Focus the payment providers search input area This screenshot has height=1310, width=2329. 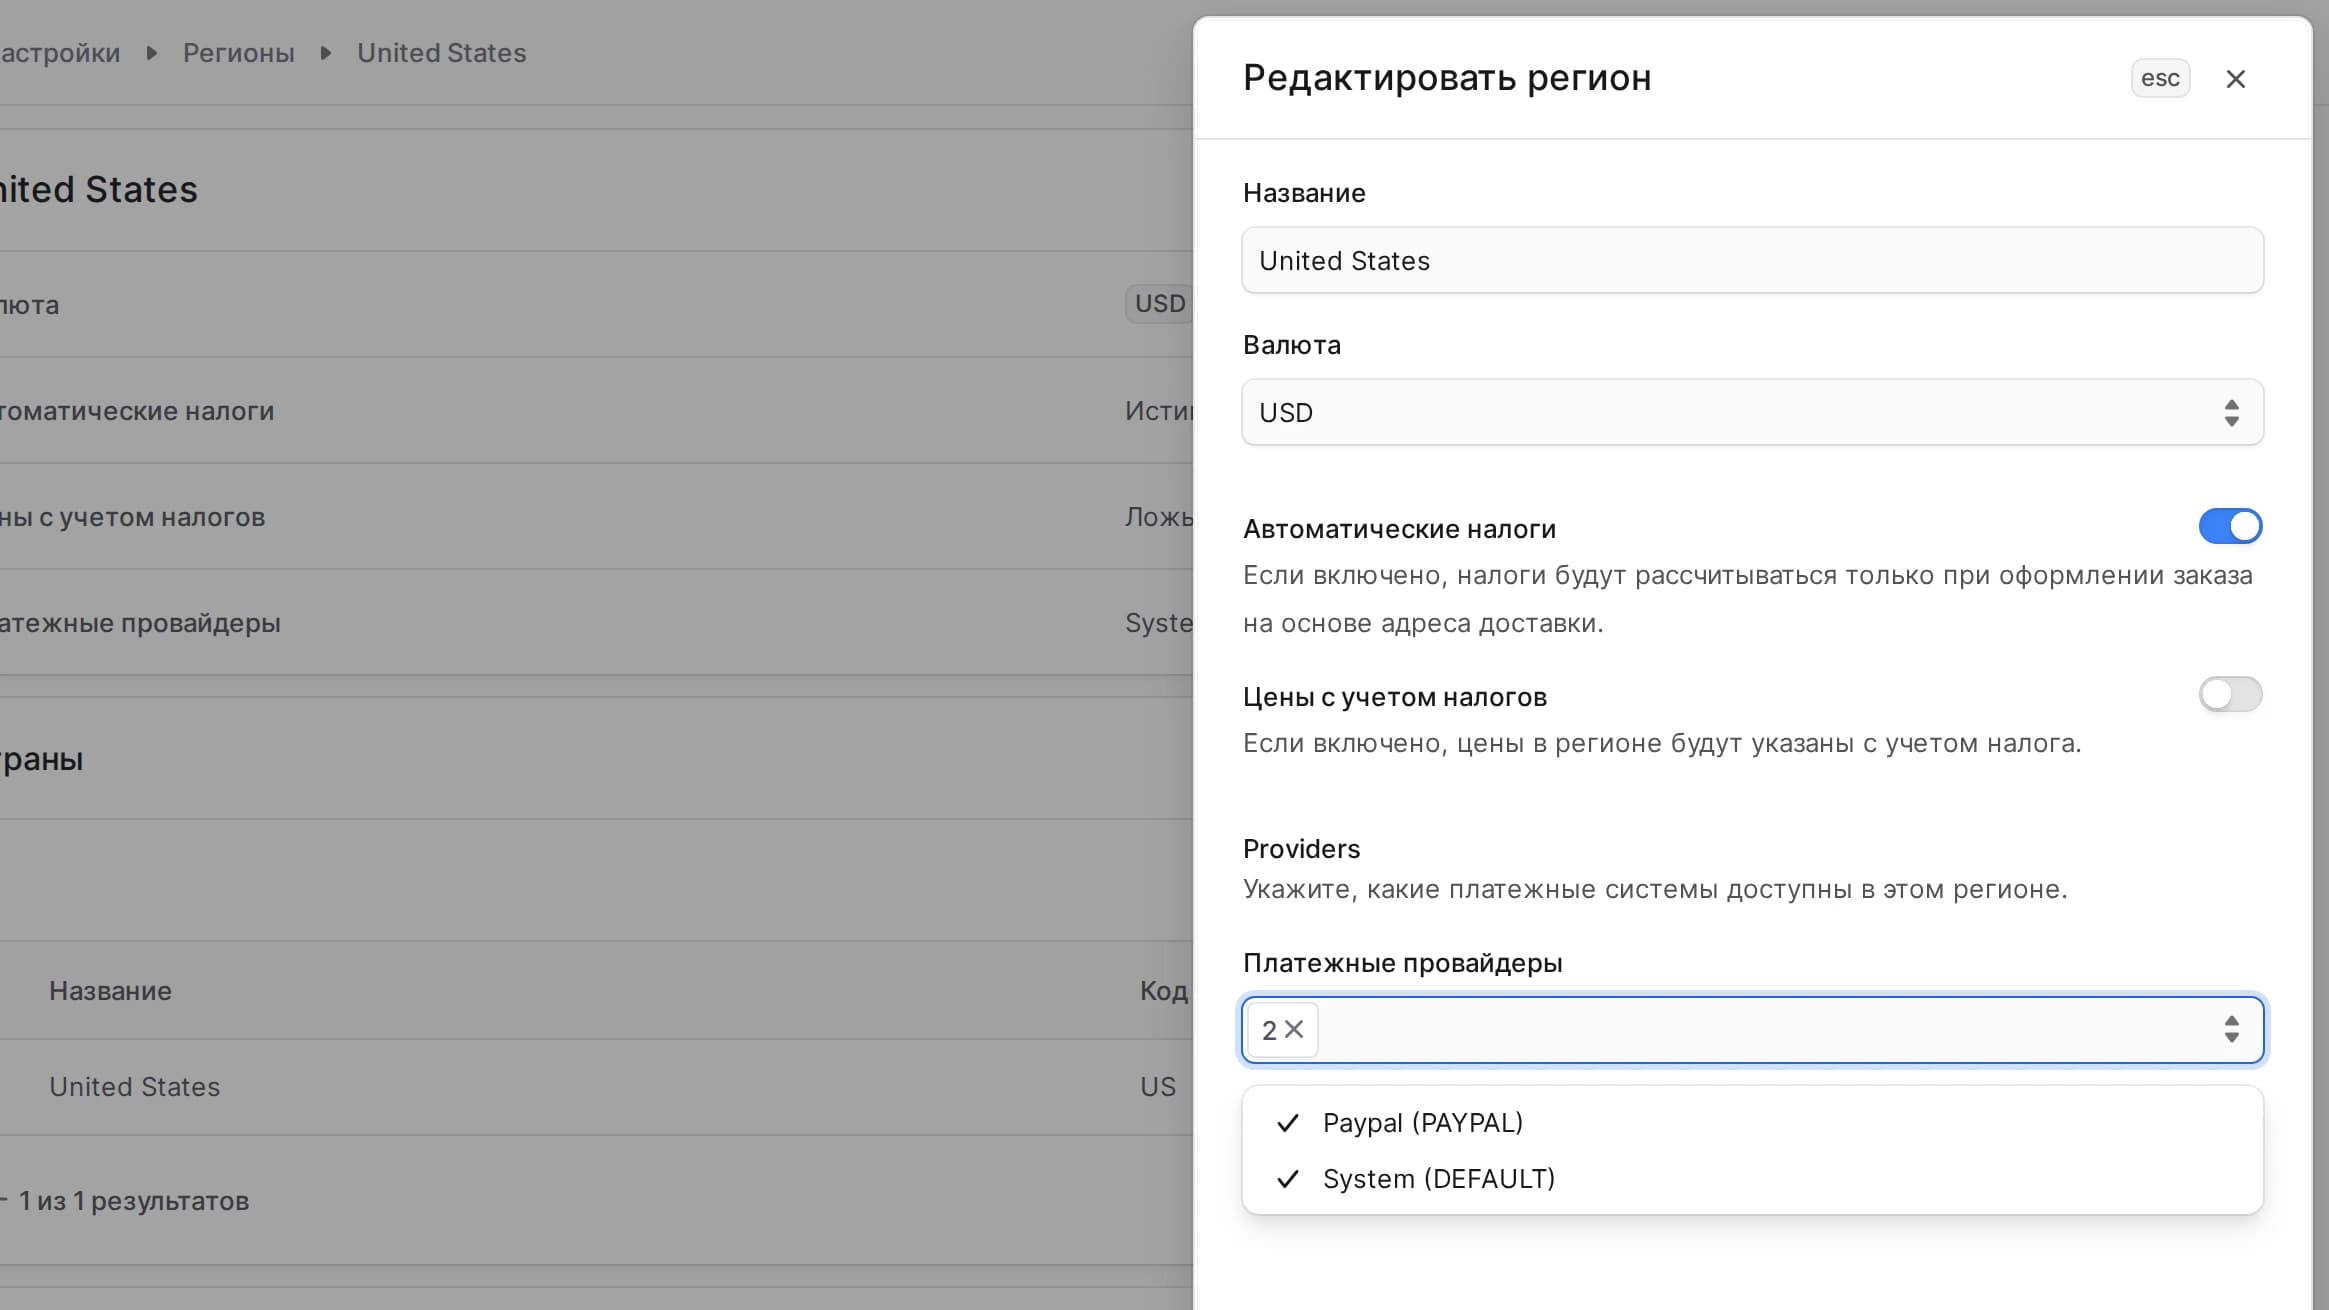(1765, 1029)
